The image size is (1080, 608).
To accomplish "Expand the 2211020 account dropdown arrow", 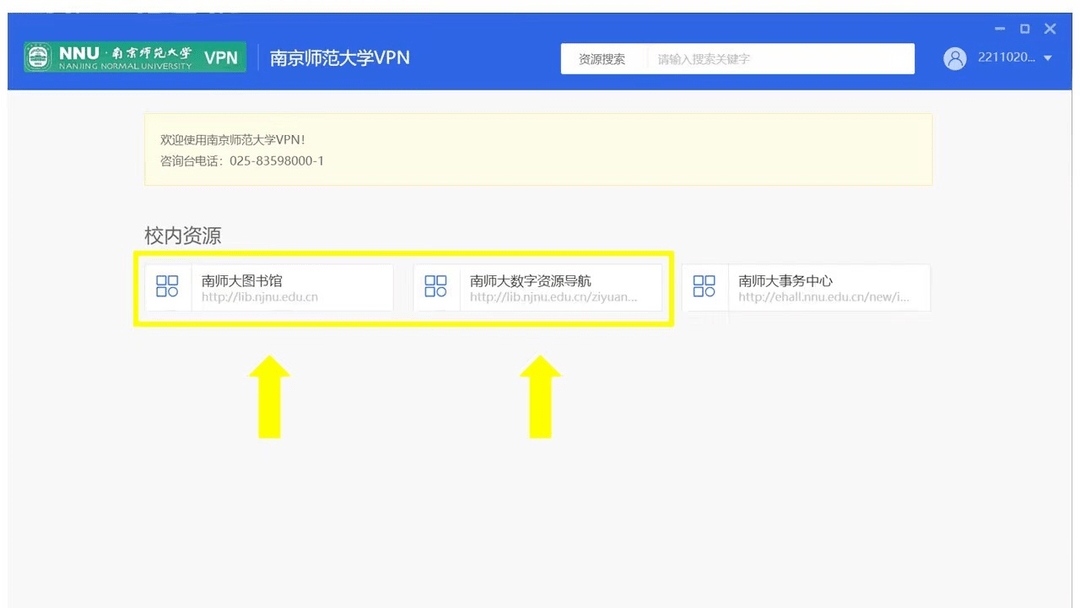I will coord(1048,59).
